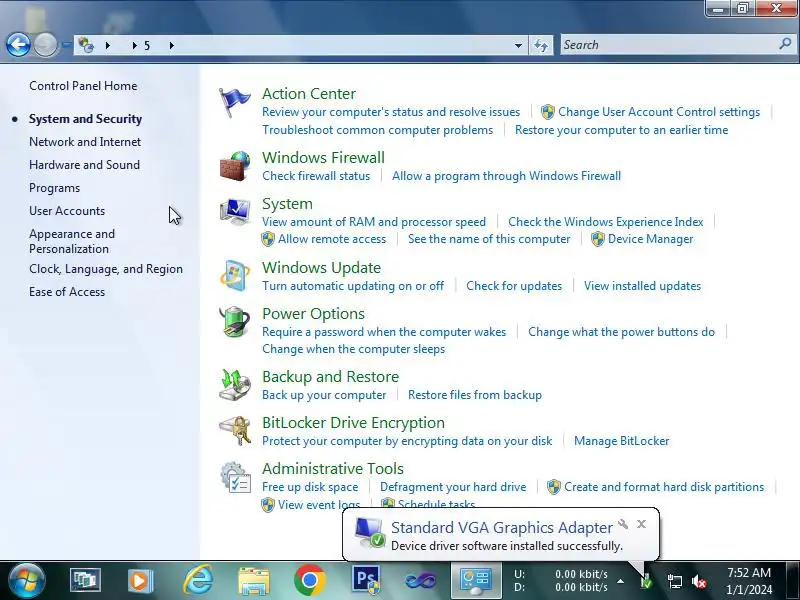This screenshot has height=600, width=800.
Task: Open the Windows Firewall brick wall icon
Action: point(235,166)
